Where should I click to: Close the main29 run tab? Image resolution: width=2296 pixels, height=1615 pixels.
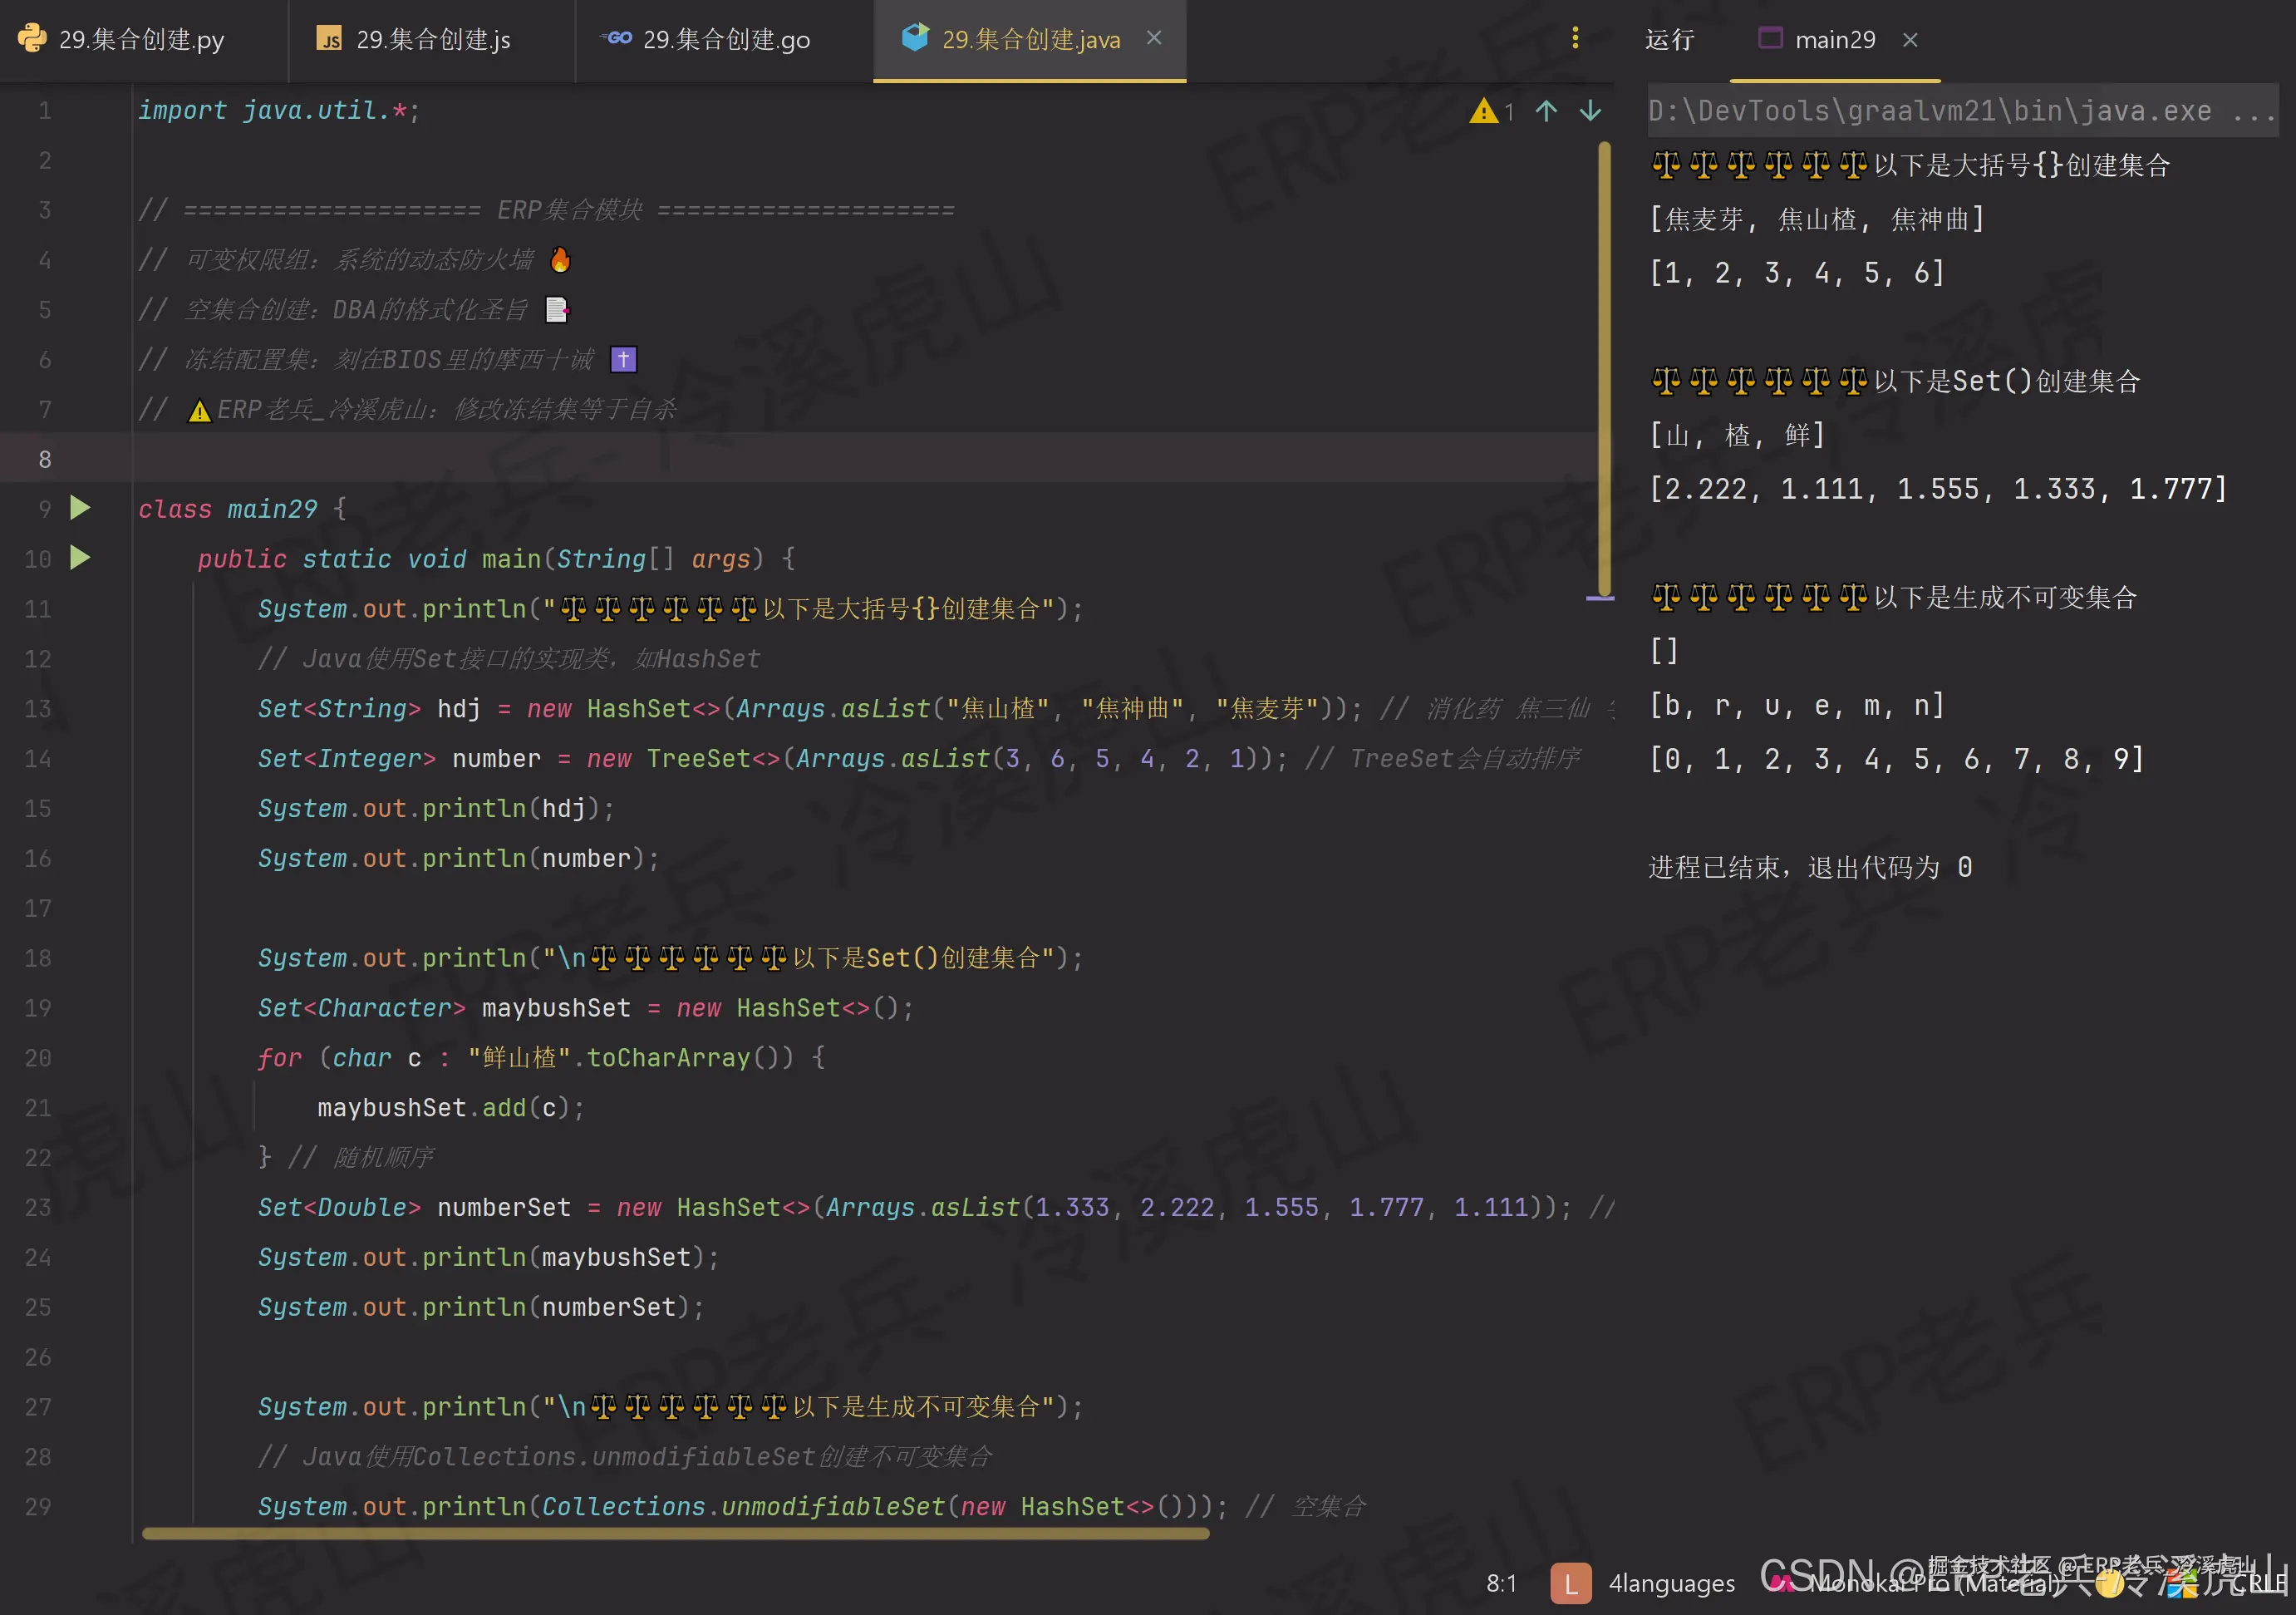click(1910, 40)
